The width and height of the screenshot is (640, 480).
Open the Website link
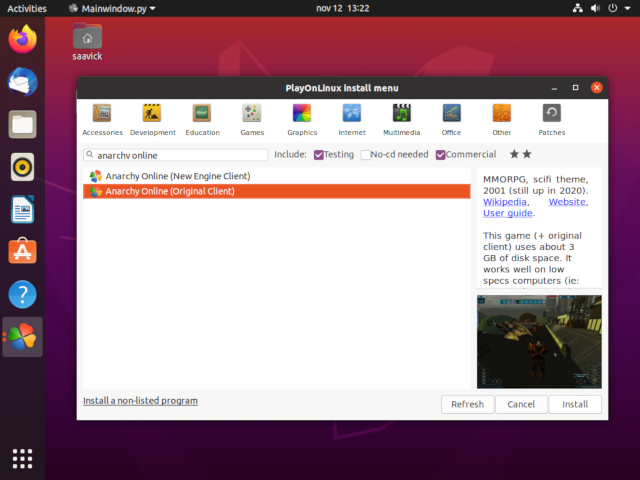point(567,202)
